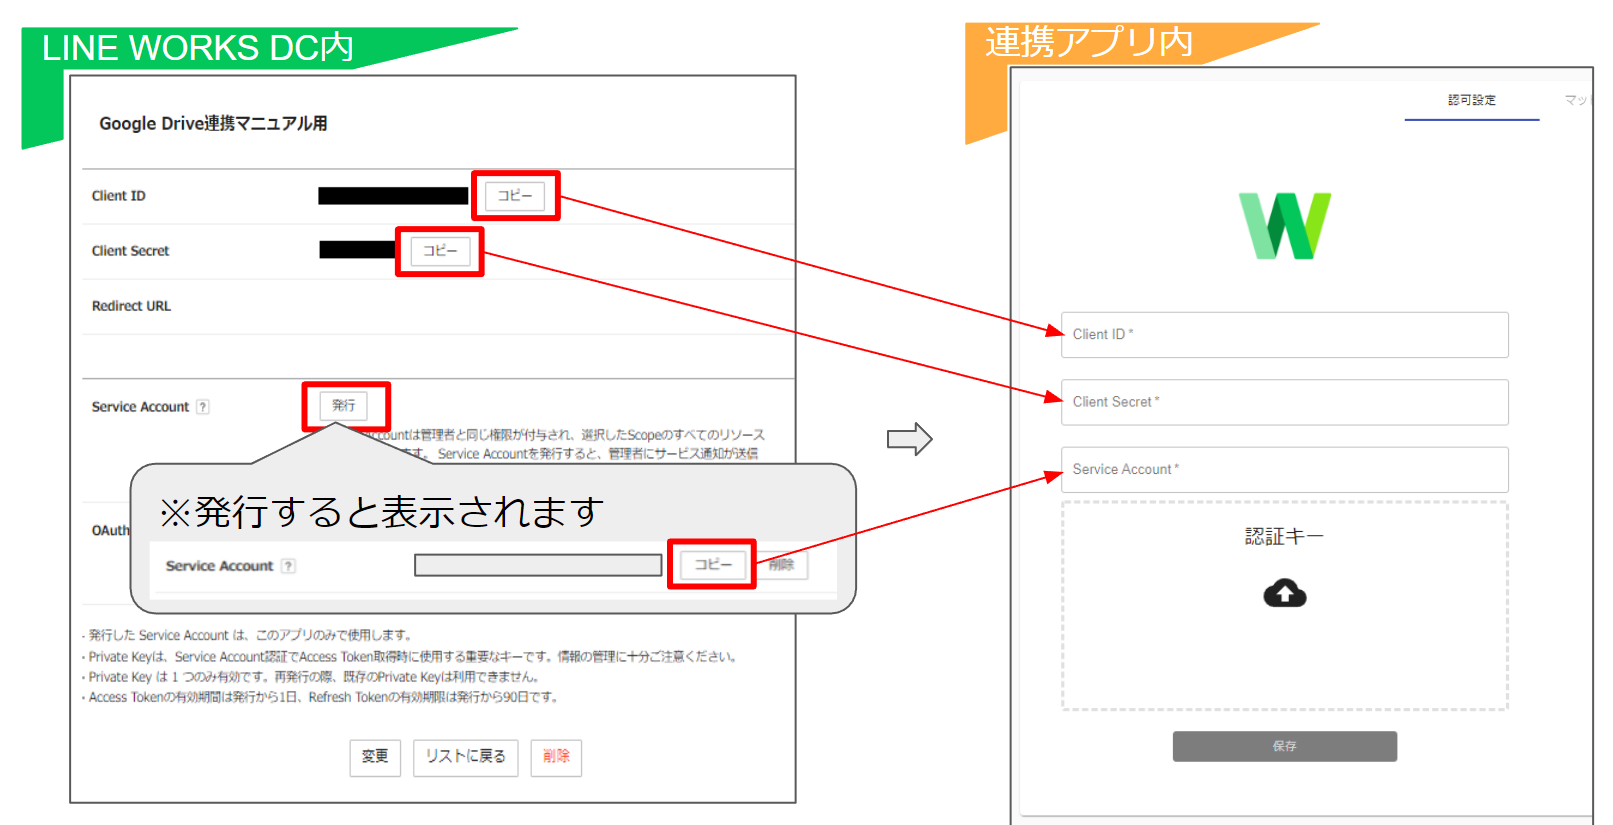
Task: Click the Redirect URL label
Action: pyautogui.click(x=131, y=306)
